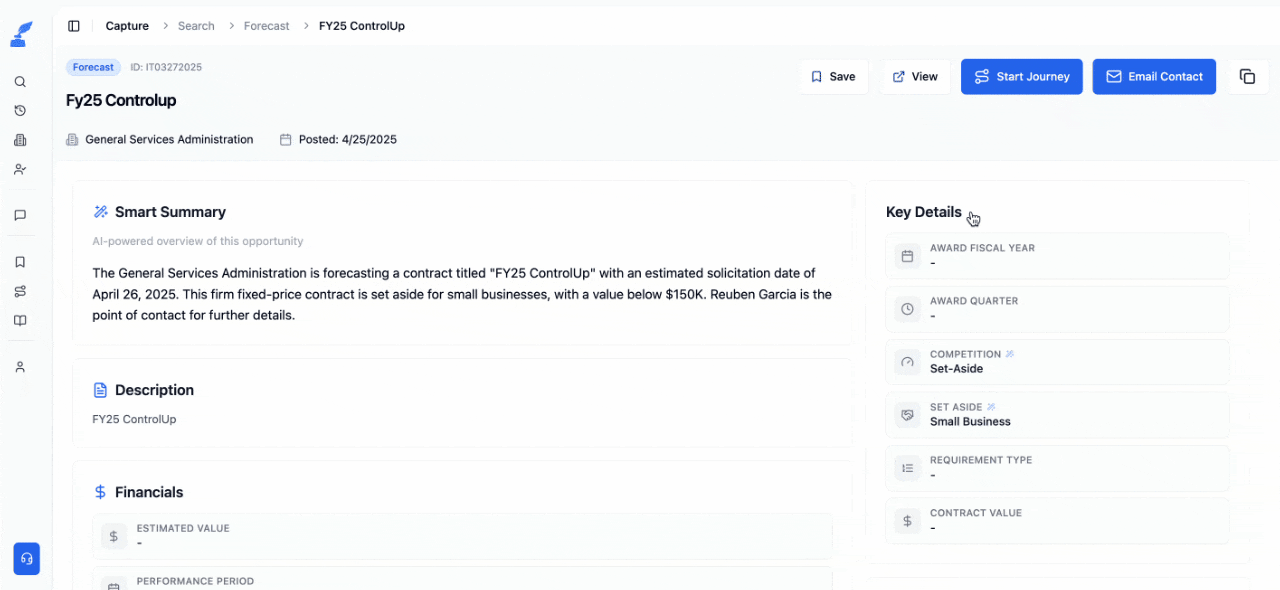Open the library book icon in sidebar
The height and width of the screenshot is (590, 1280).
[x=20, y=320]
